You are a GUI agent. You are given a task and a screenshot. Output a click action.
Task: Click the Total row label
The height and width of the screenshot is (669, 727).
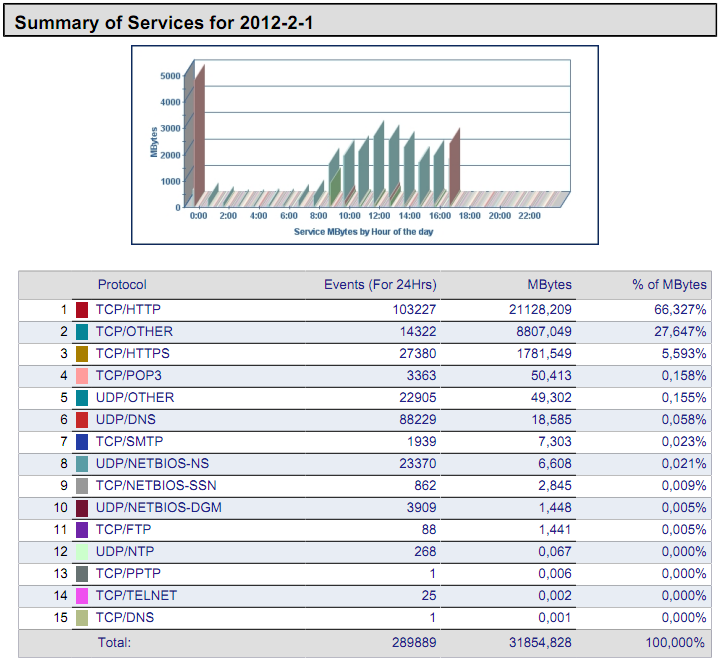(x=113, y=643)
